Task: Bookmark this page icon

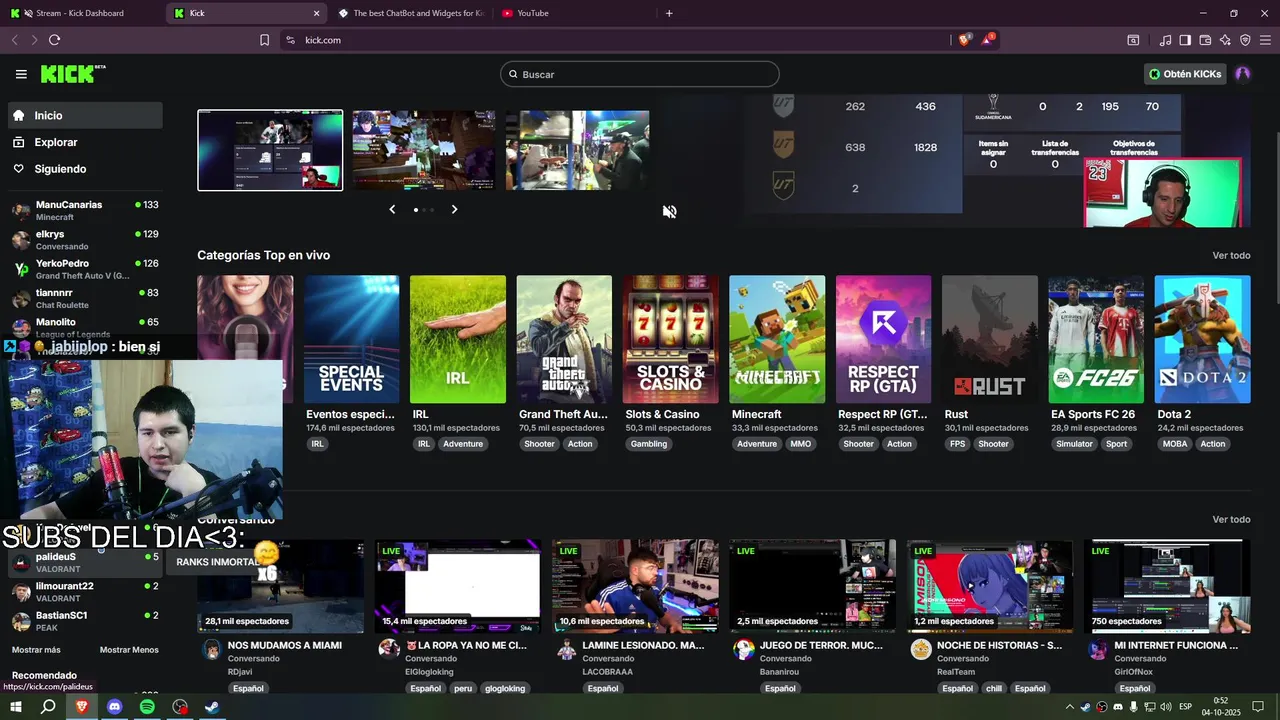Action: click(264, 40)
